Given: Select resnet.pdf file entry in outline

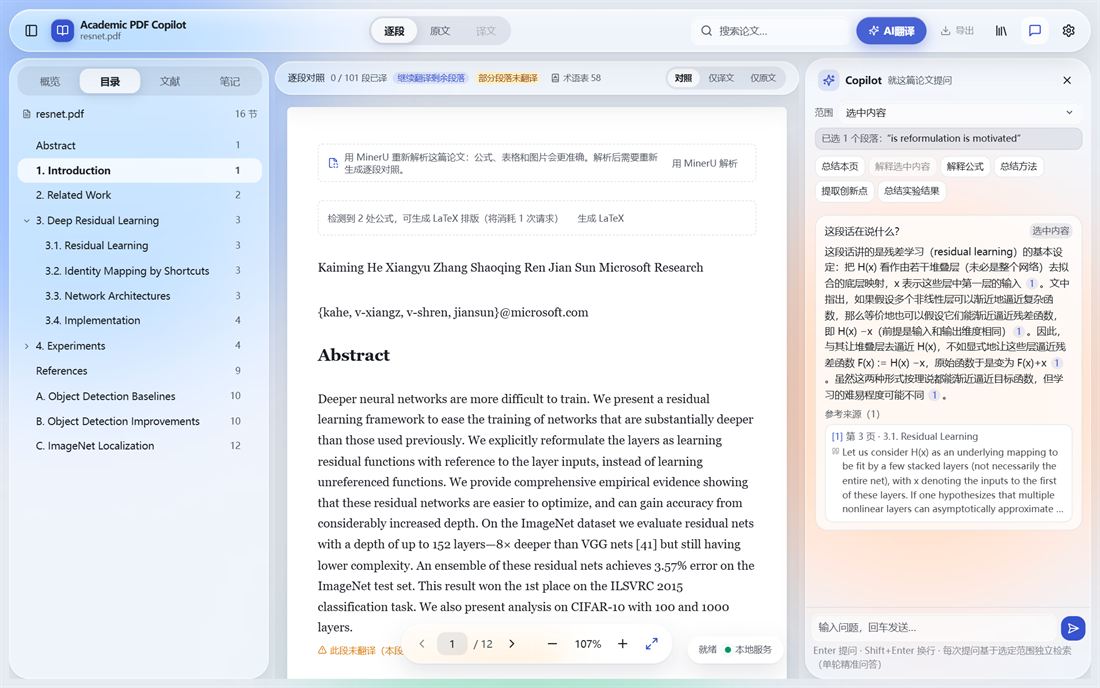Looking at the screenshot, I should tap(140, 114).
